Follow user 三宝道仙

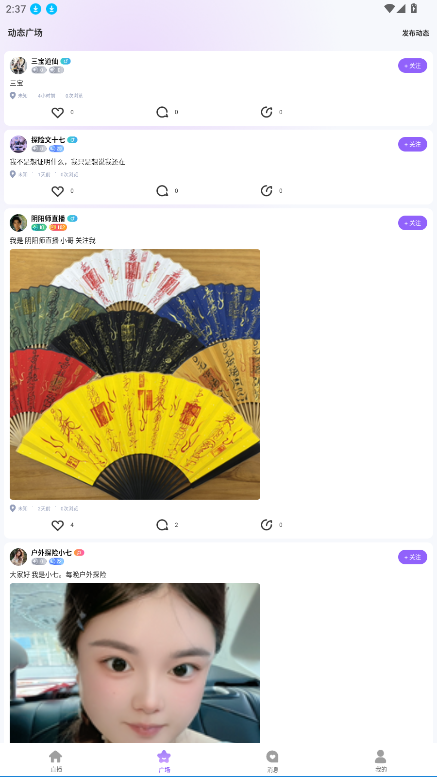coord(412,65)
